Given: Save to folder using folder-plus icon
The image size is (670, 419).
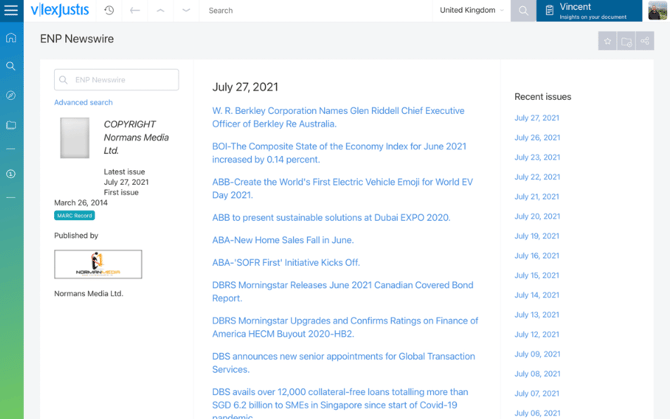Looking at the screenshot, I should point(626,41).
